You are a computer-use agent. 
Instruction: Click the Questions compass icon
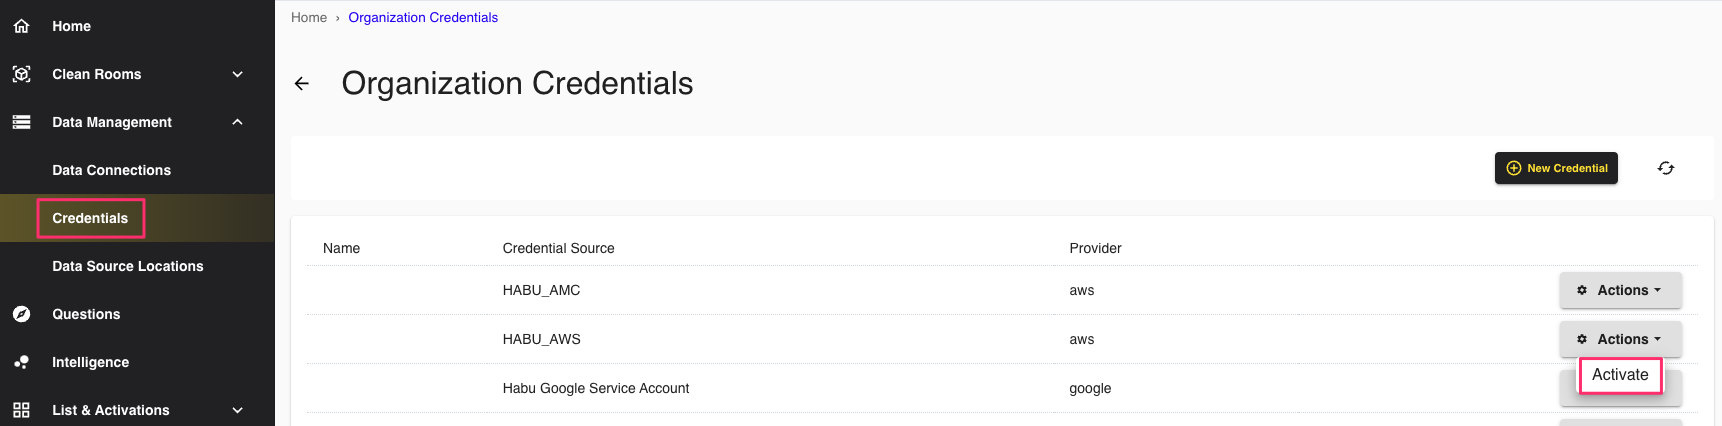pyautogui.click(x=21, y=314)
